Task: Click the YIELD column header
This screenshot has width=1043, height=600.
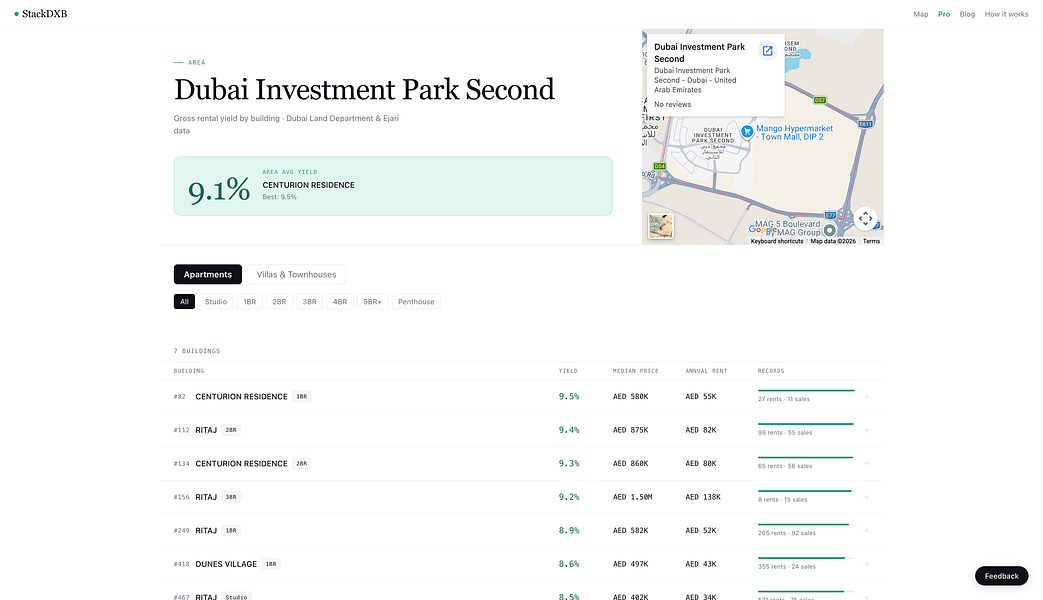Action: click(568, 371)
